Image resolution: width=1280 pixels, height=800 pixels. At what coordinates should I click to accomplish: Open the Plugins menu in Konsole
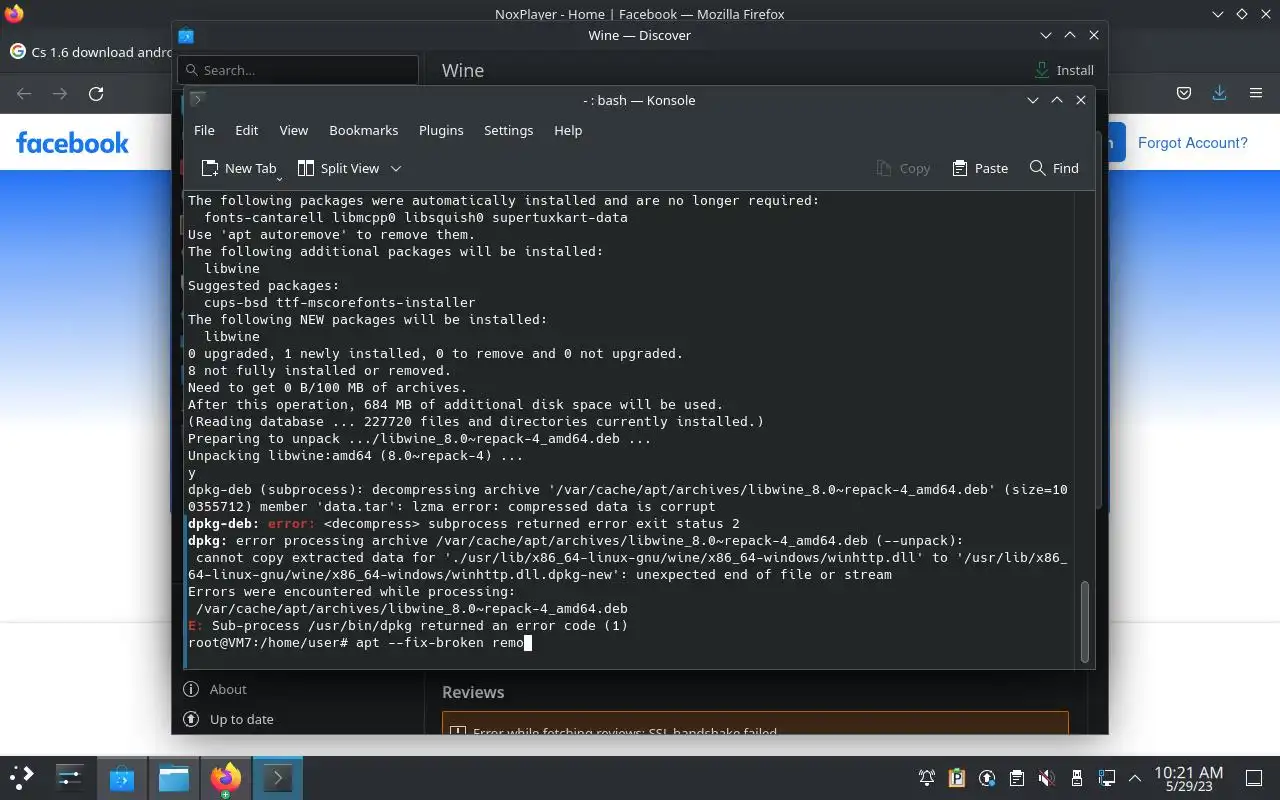(x=441, y=130)
